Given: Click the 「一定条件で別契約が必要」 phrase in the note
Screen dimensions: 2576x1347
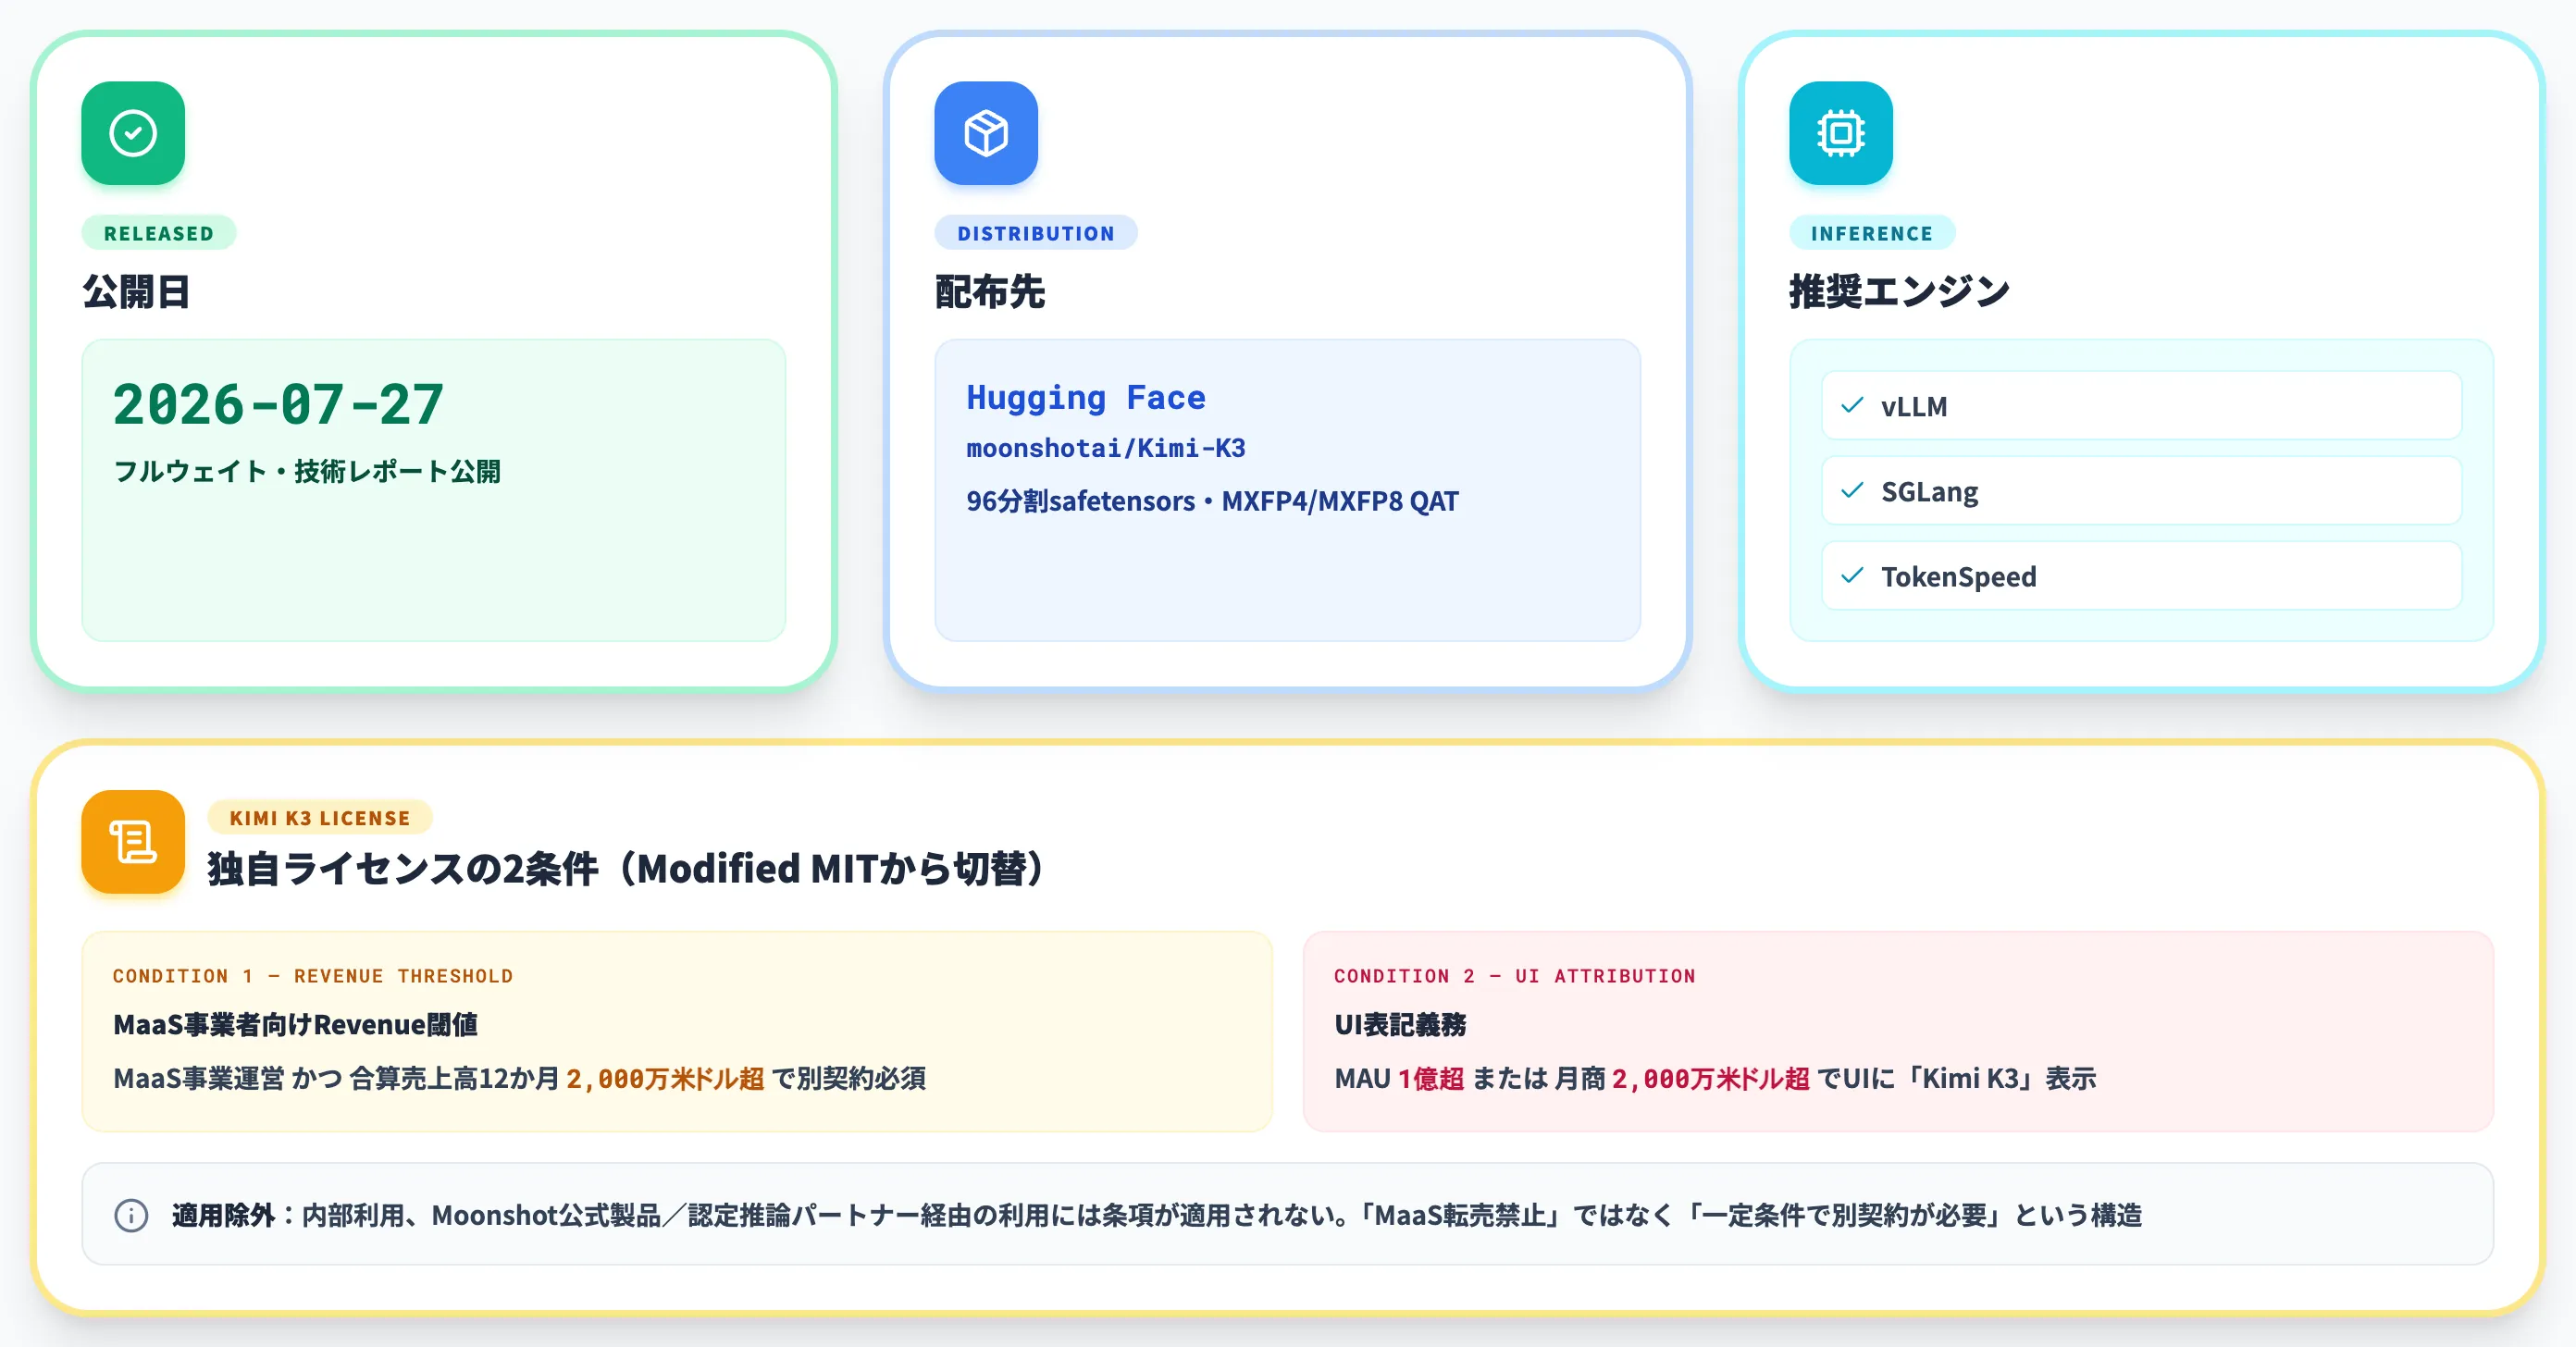Looking at the screenshot, I should tap(1843, 1215).
